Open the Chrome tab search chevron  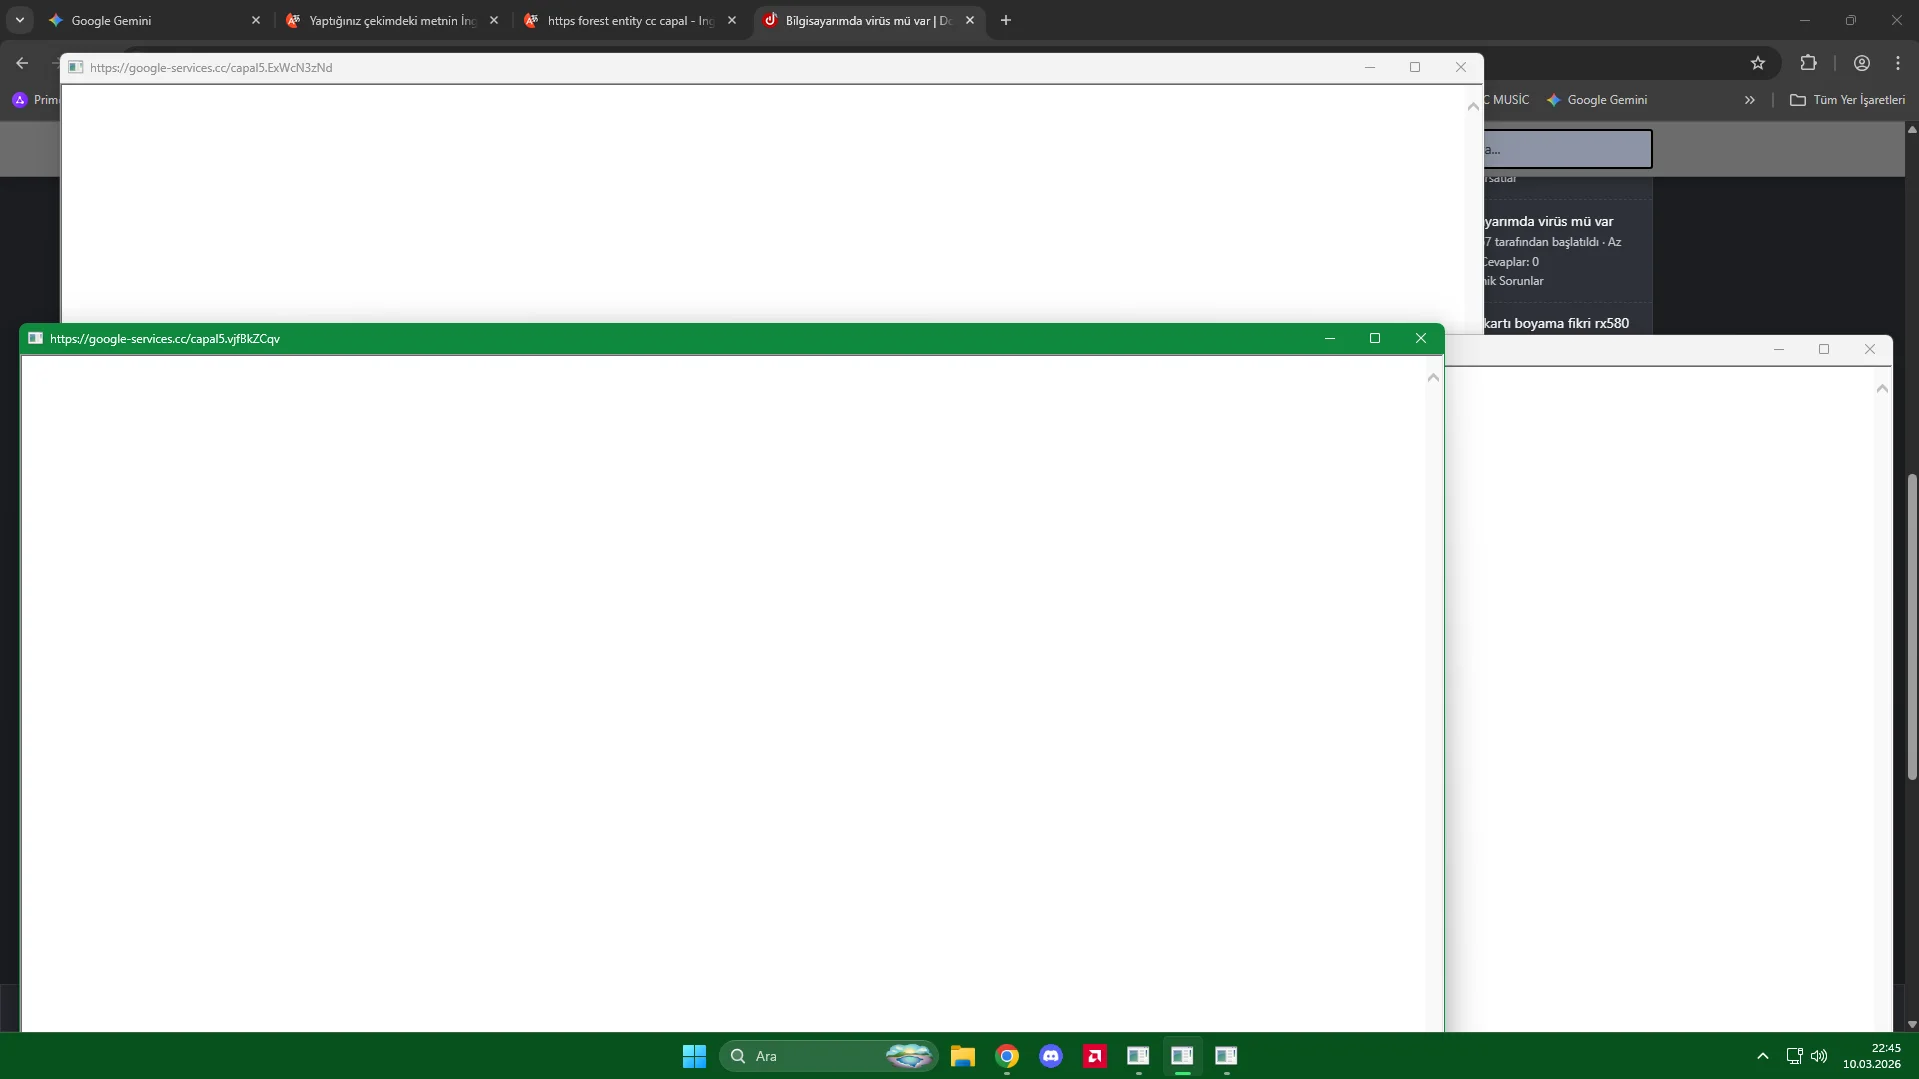(20, 20)
